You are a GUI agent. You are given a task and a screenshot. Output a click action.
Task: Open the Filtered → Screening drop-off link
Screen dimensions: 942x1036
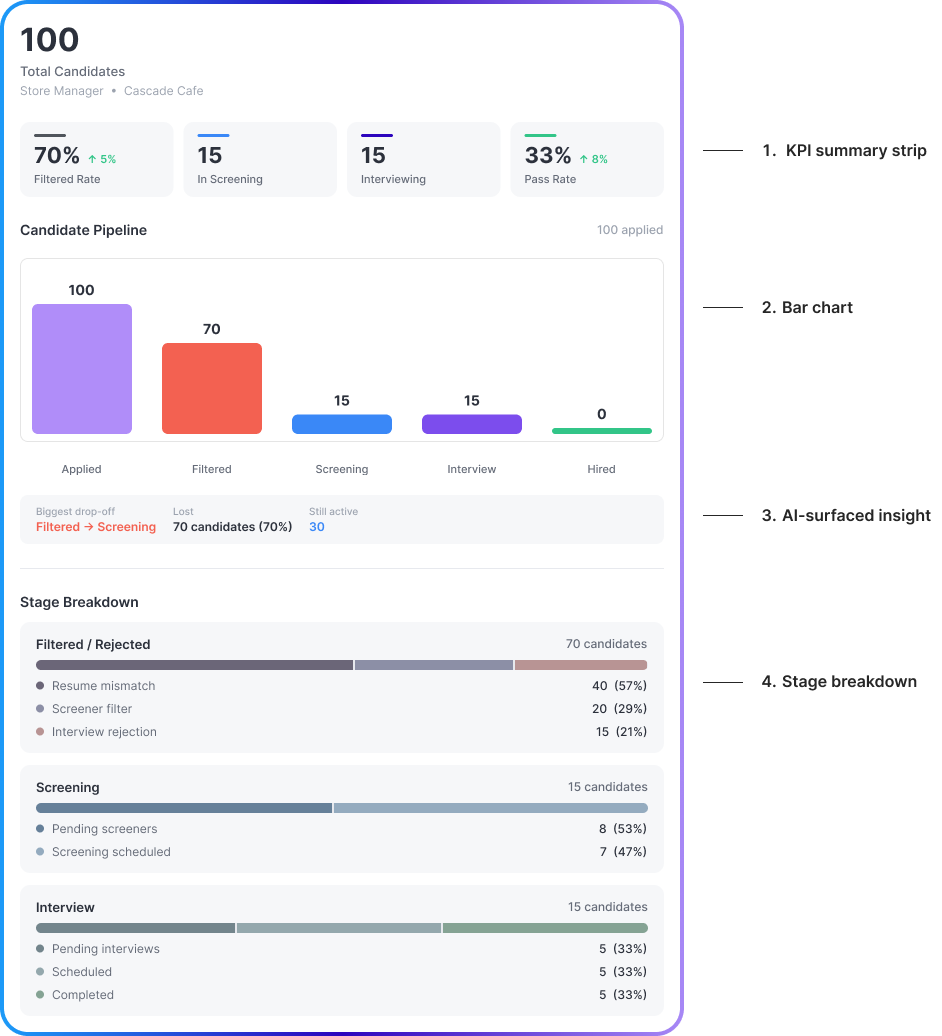click(96, 526)
